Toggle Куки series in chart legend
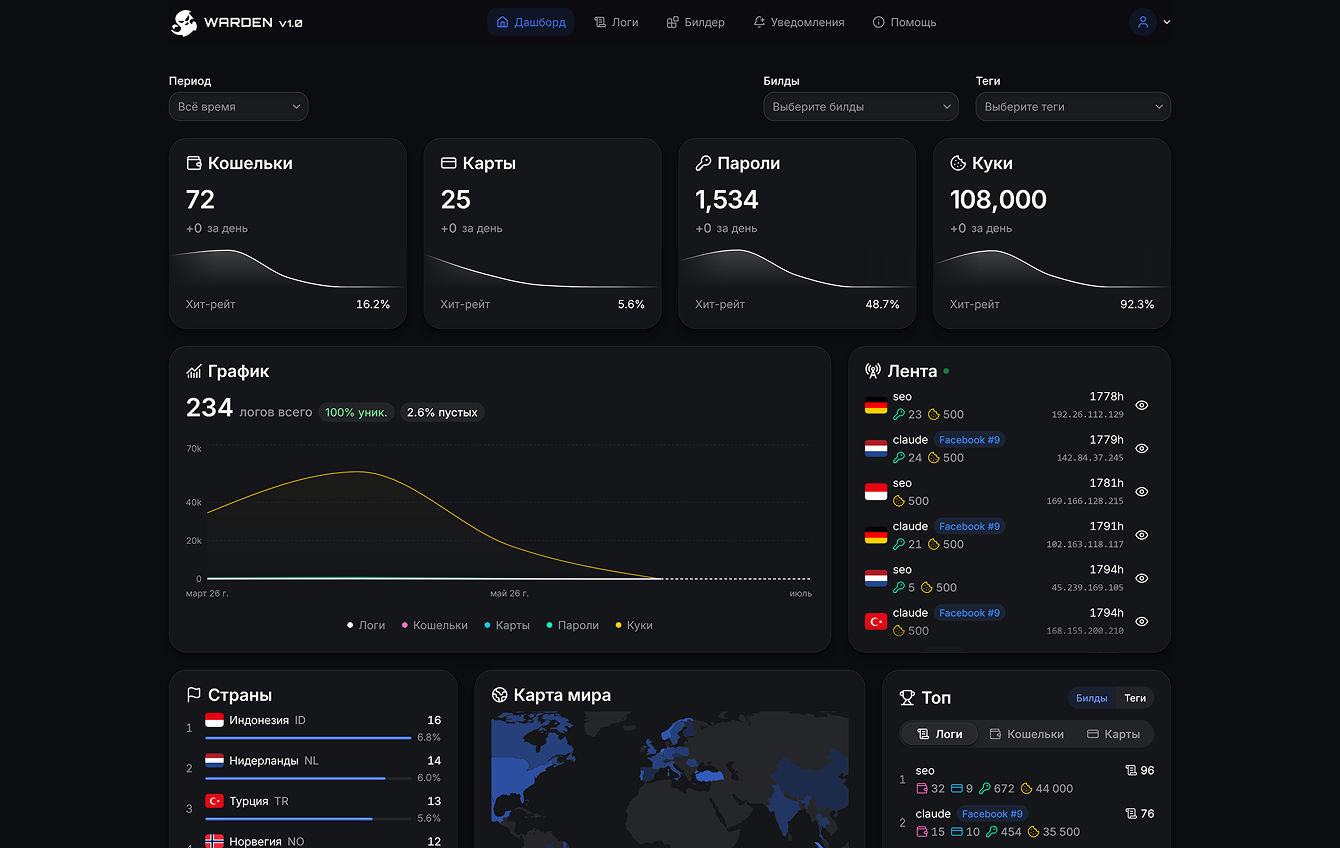The height and width of the screenshot is (848, 1340). [x=634, y=625]
